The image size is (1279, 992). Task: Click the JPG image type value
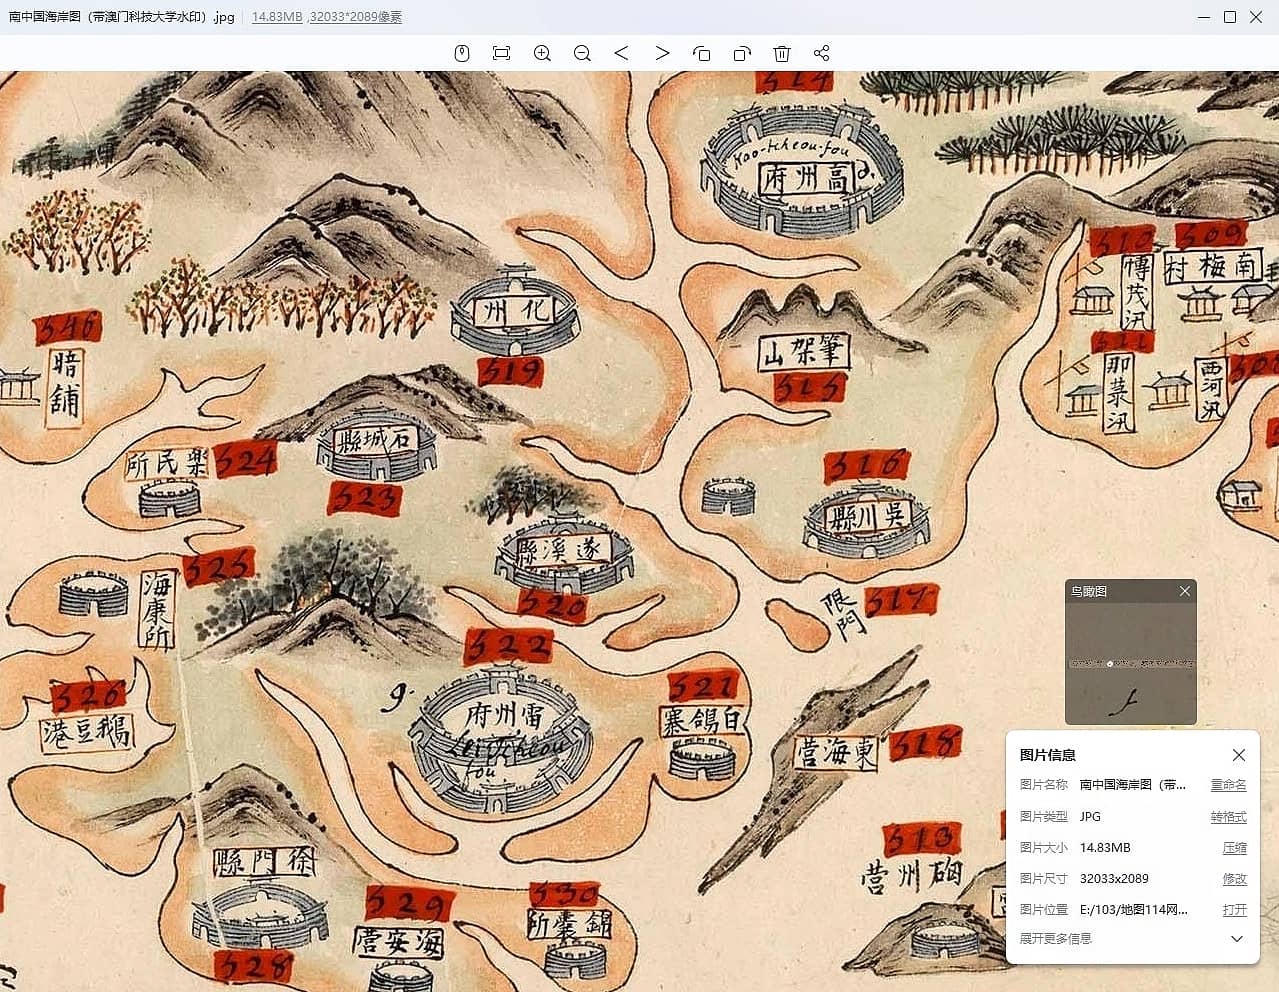1090,816
